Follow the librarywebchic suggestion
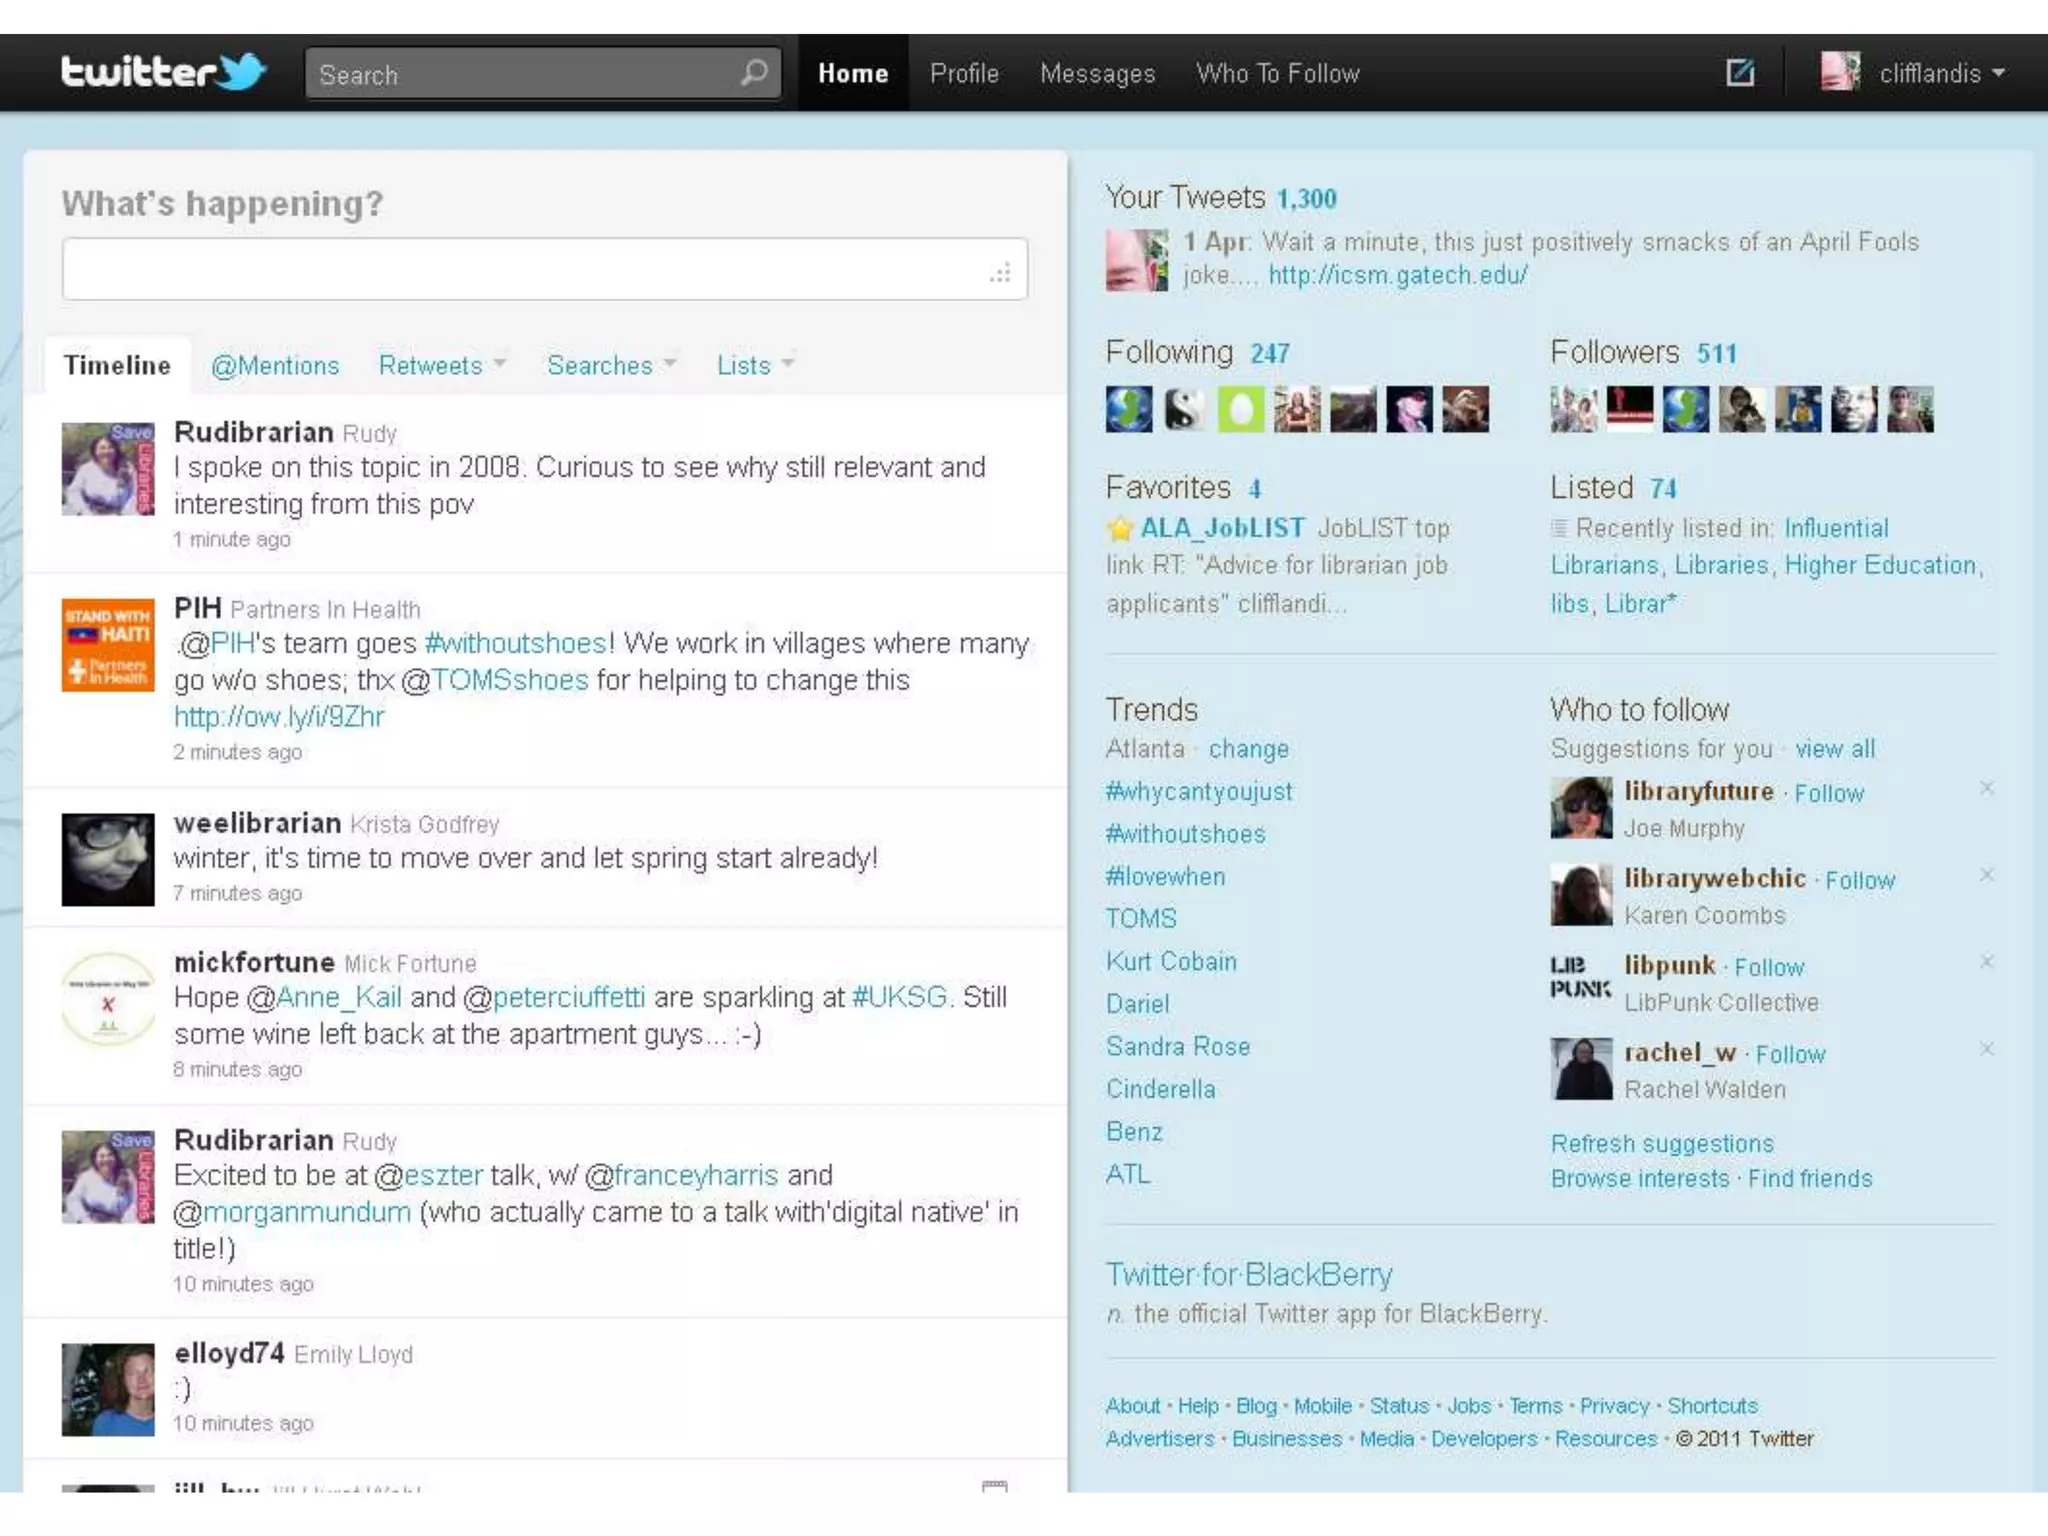Image resolution: width=2048 pixels, height=1536 pixels. pos(1859,881)
